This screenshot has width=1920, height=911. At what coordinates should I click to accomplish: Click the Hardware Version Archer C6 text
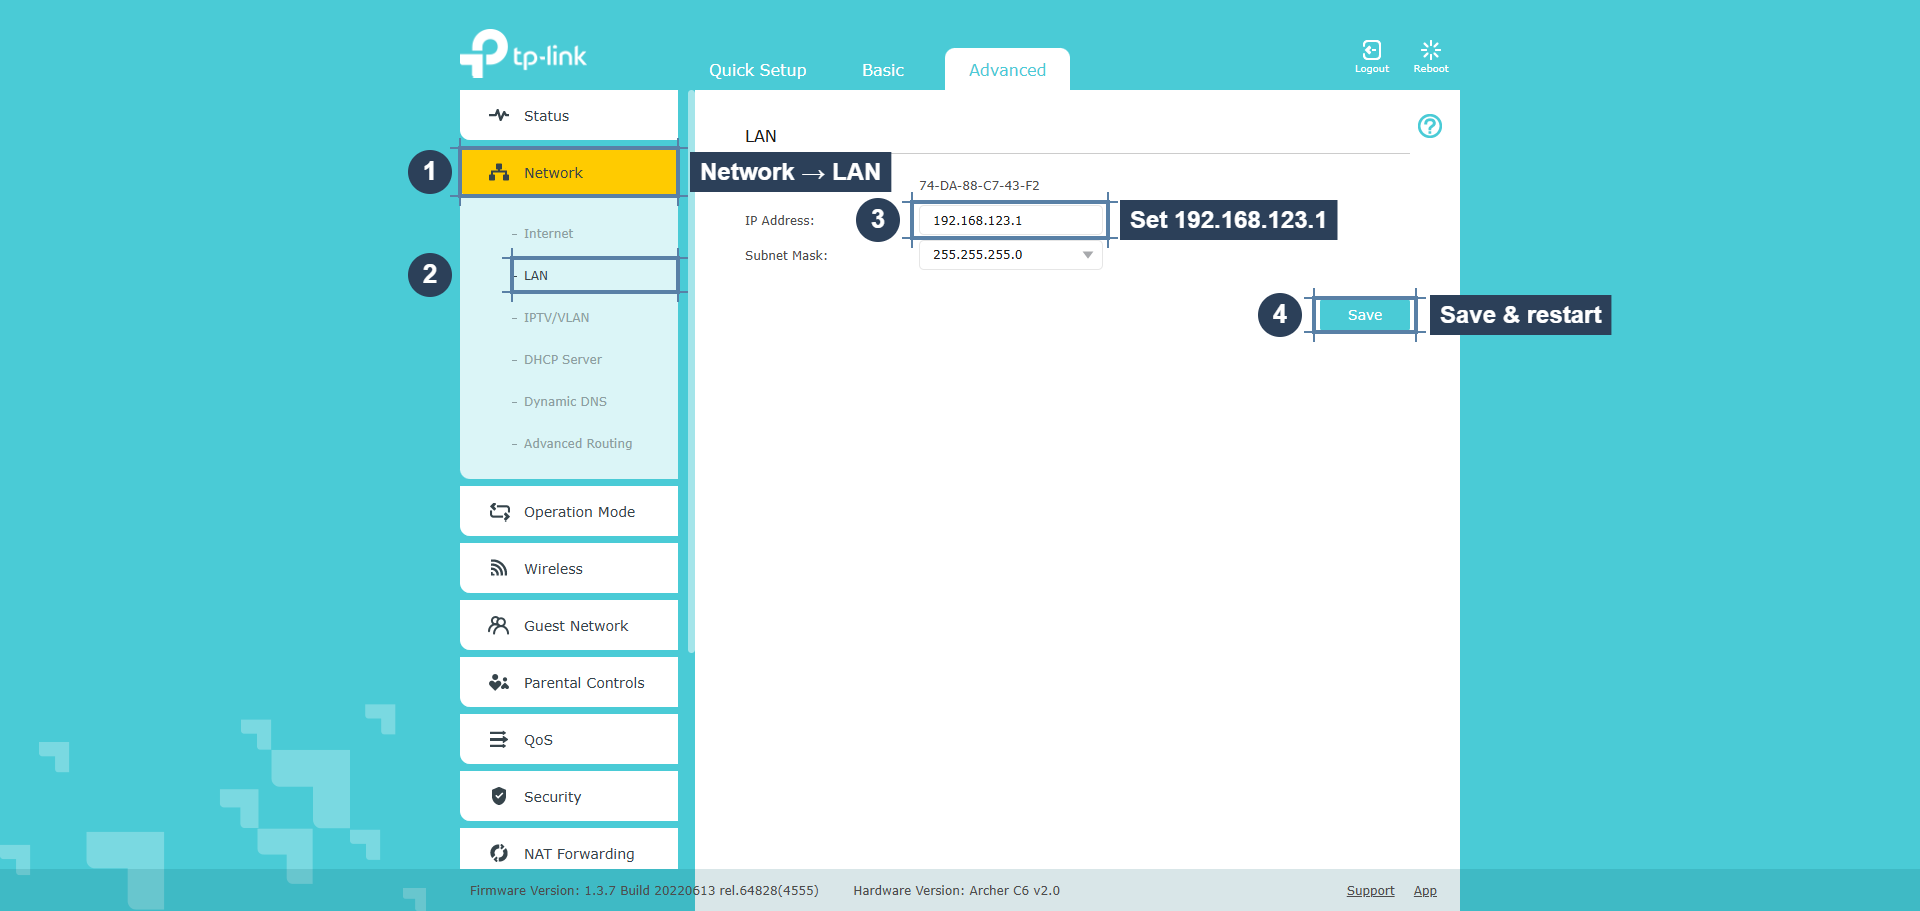956,891
